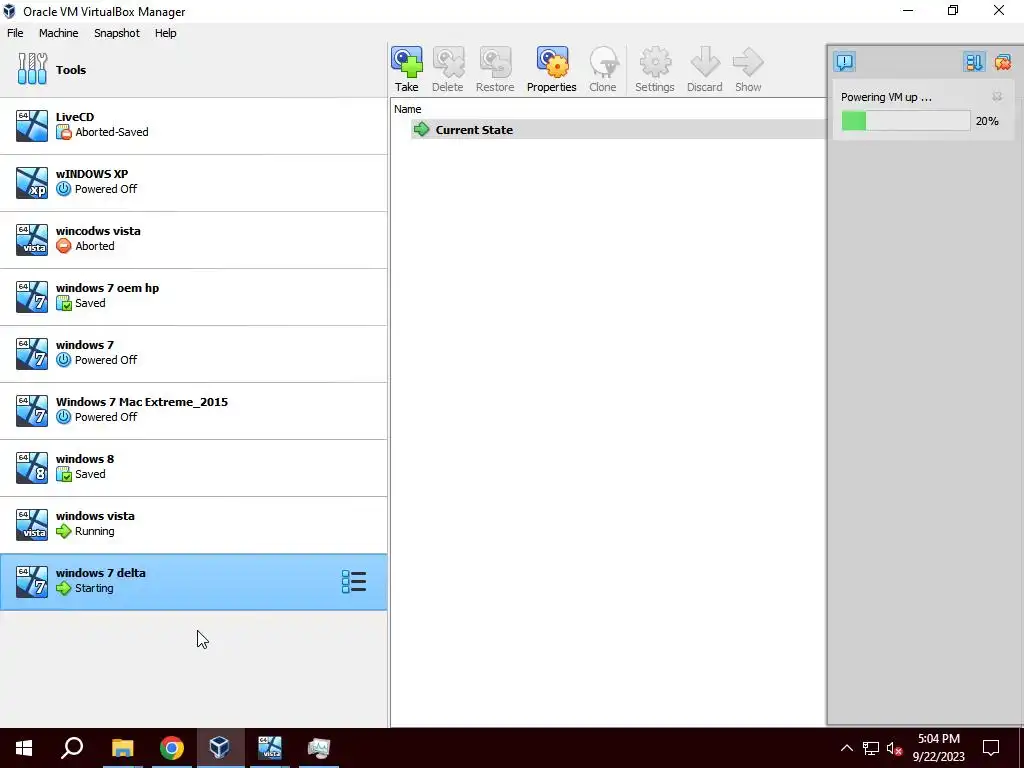Select the Current State snapshot row

[x=618, y=129]
